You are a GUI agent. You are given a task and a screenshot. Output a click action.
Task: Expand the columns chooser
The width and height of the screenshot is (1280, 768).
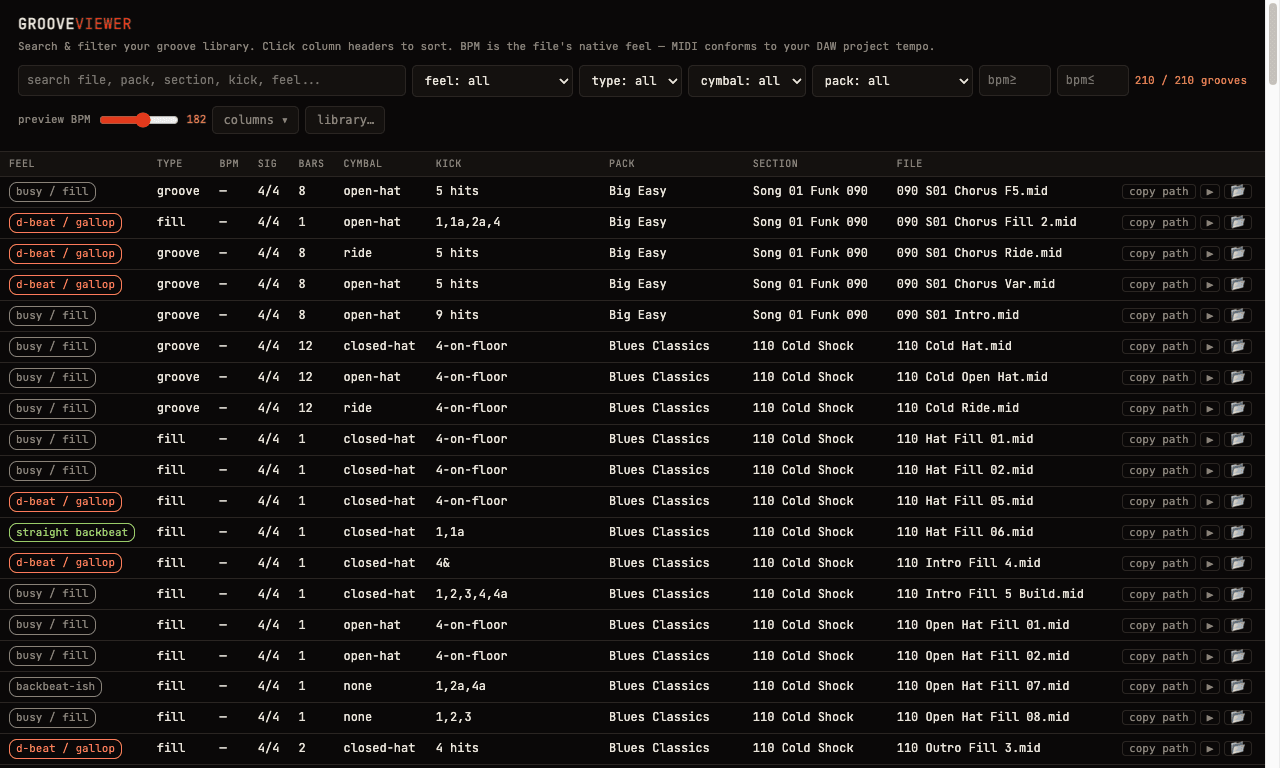(255, 120)
